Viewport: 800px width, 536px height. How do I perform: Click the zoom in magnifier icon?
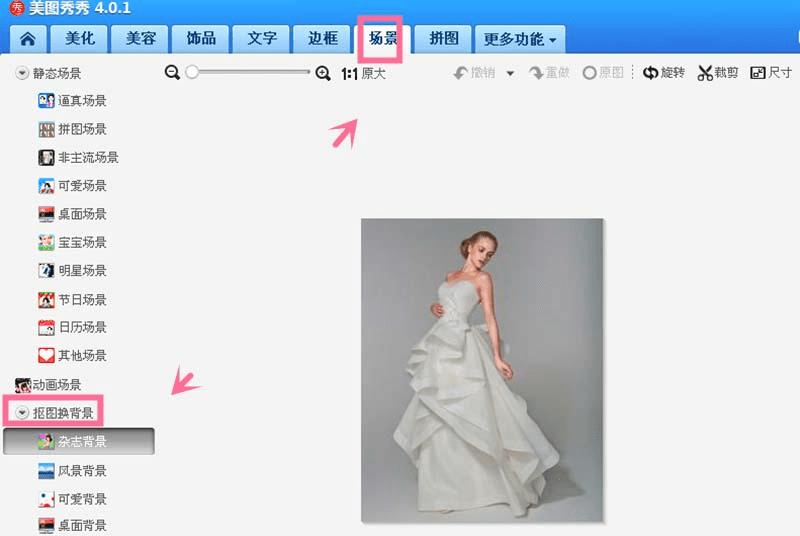323,73
